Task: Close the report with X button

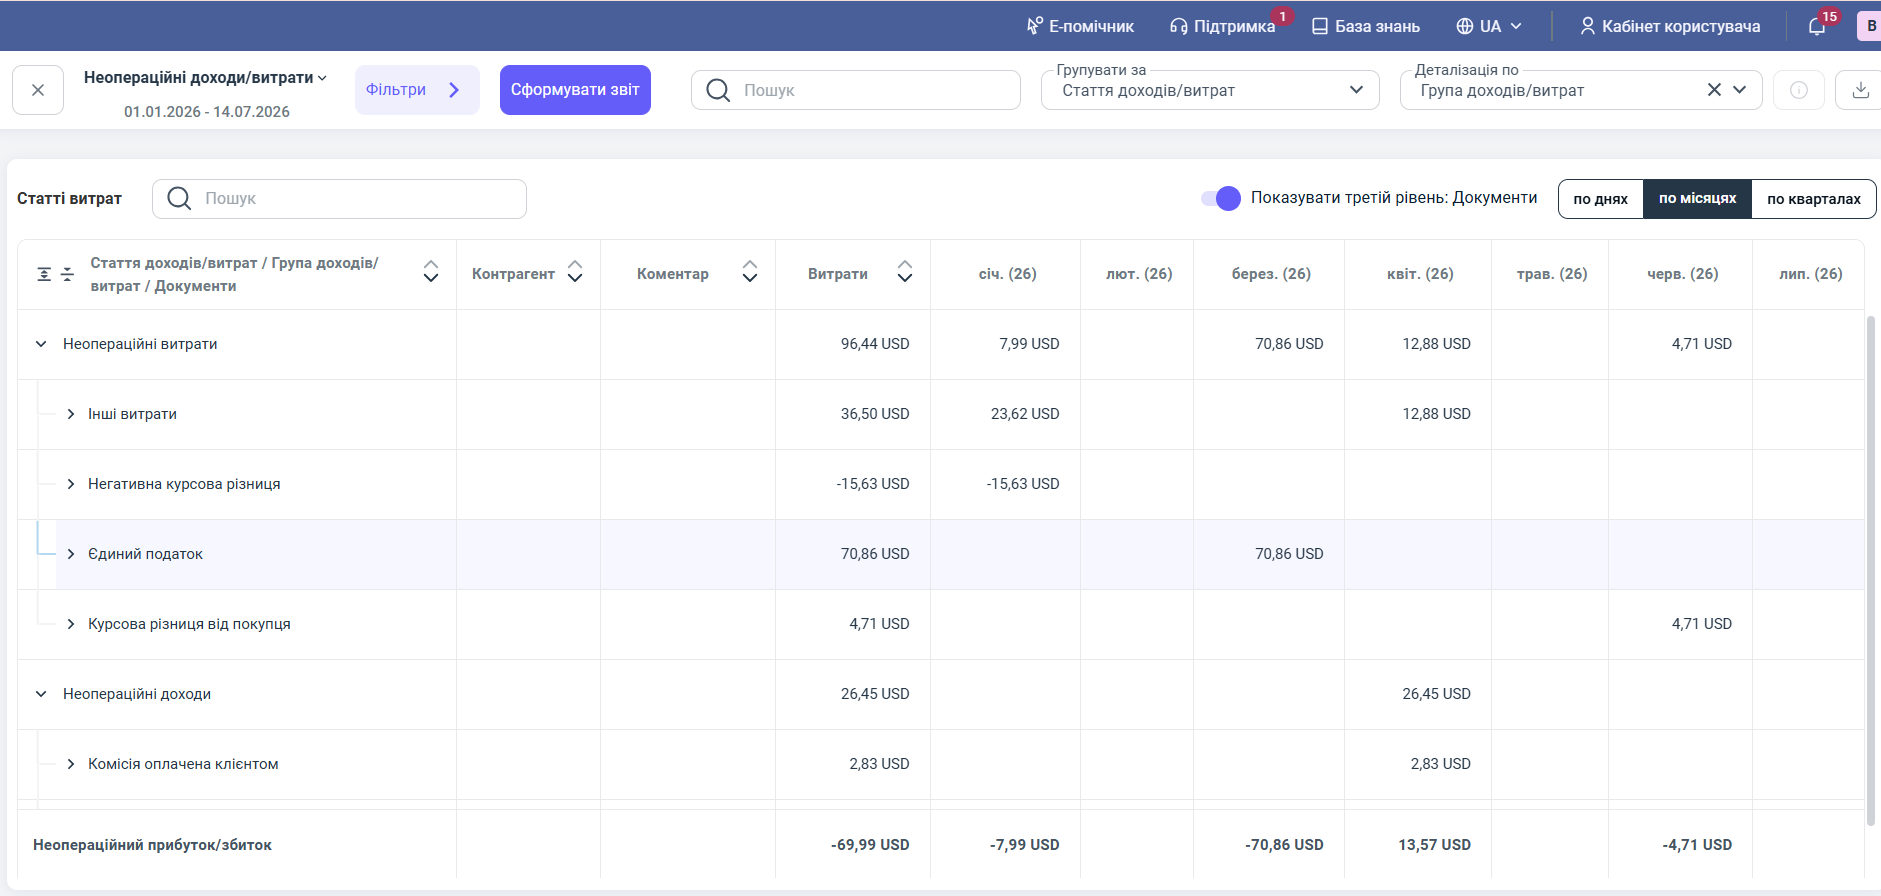Action: [38, 90]
